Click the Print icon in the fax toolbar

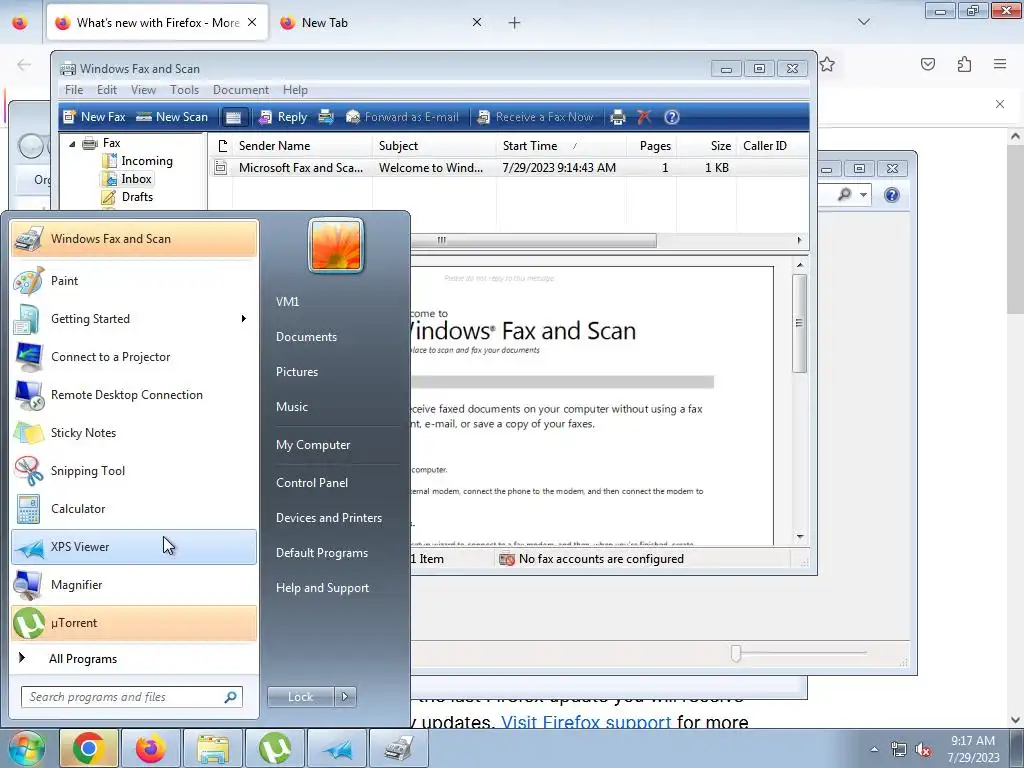pyautogui.click(x=618, y=117)
